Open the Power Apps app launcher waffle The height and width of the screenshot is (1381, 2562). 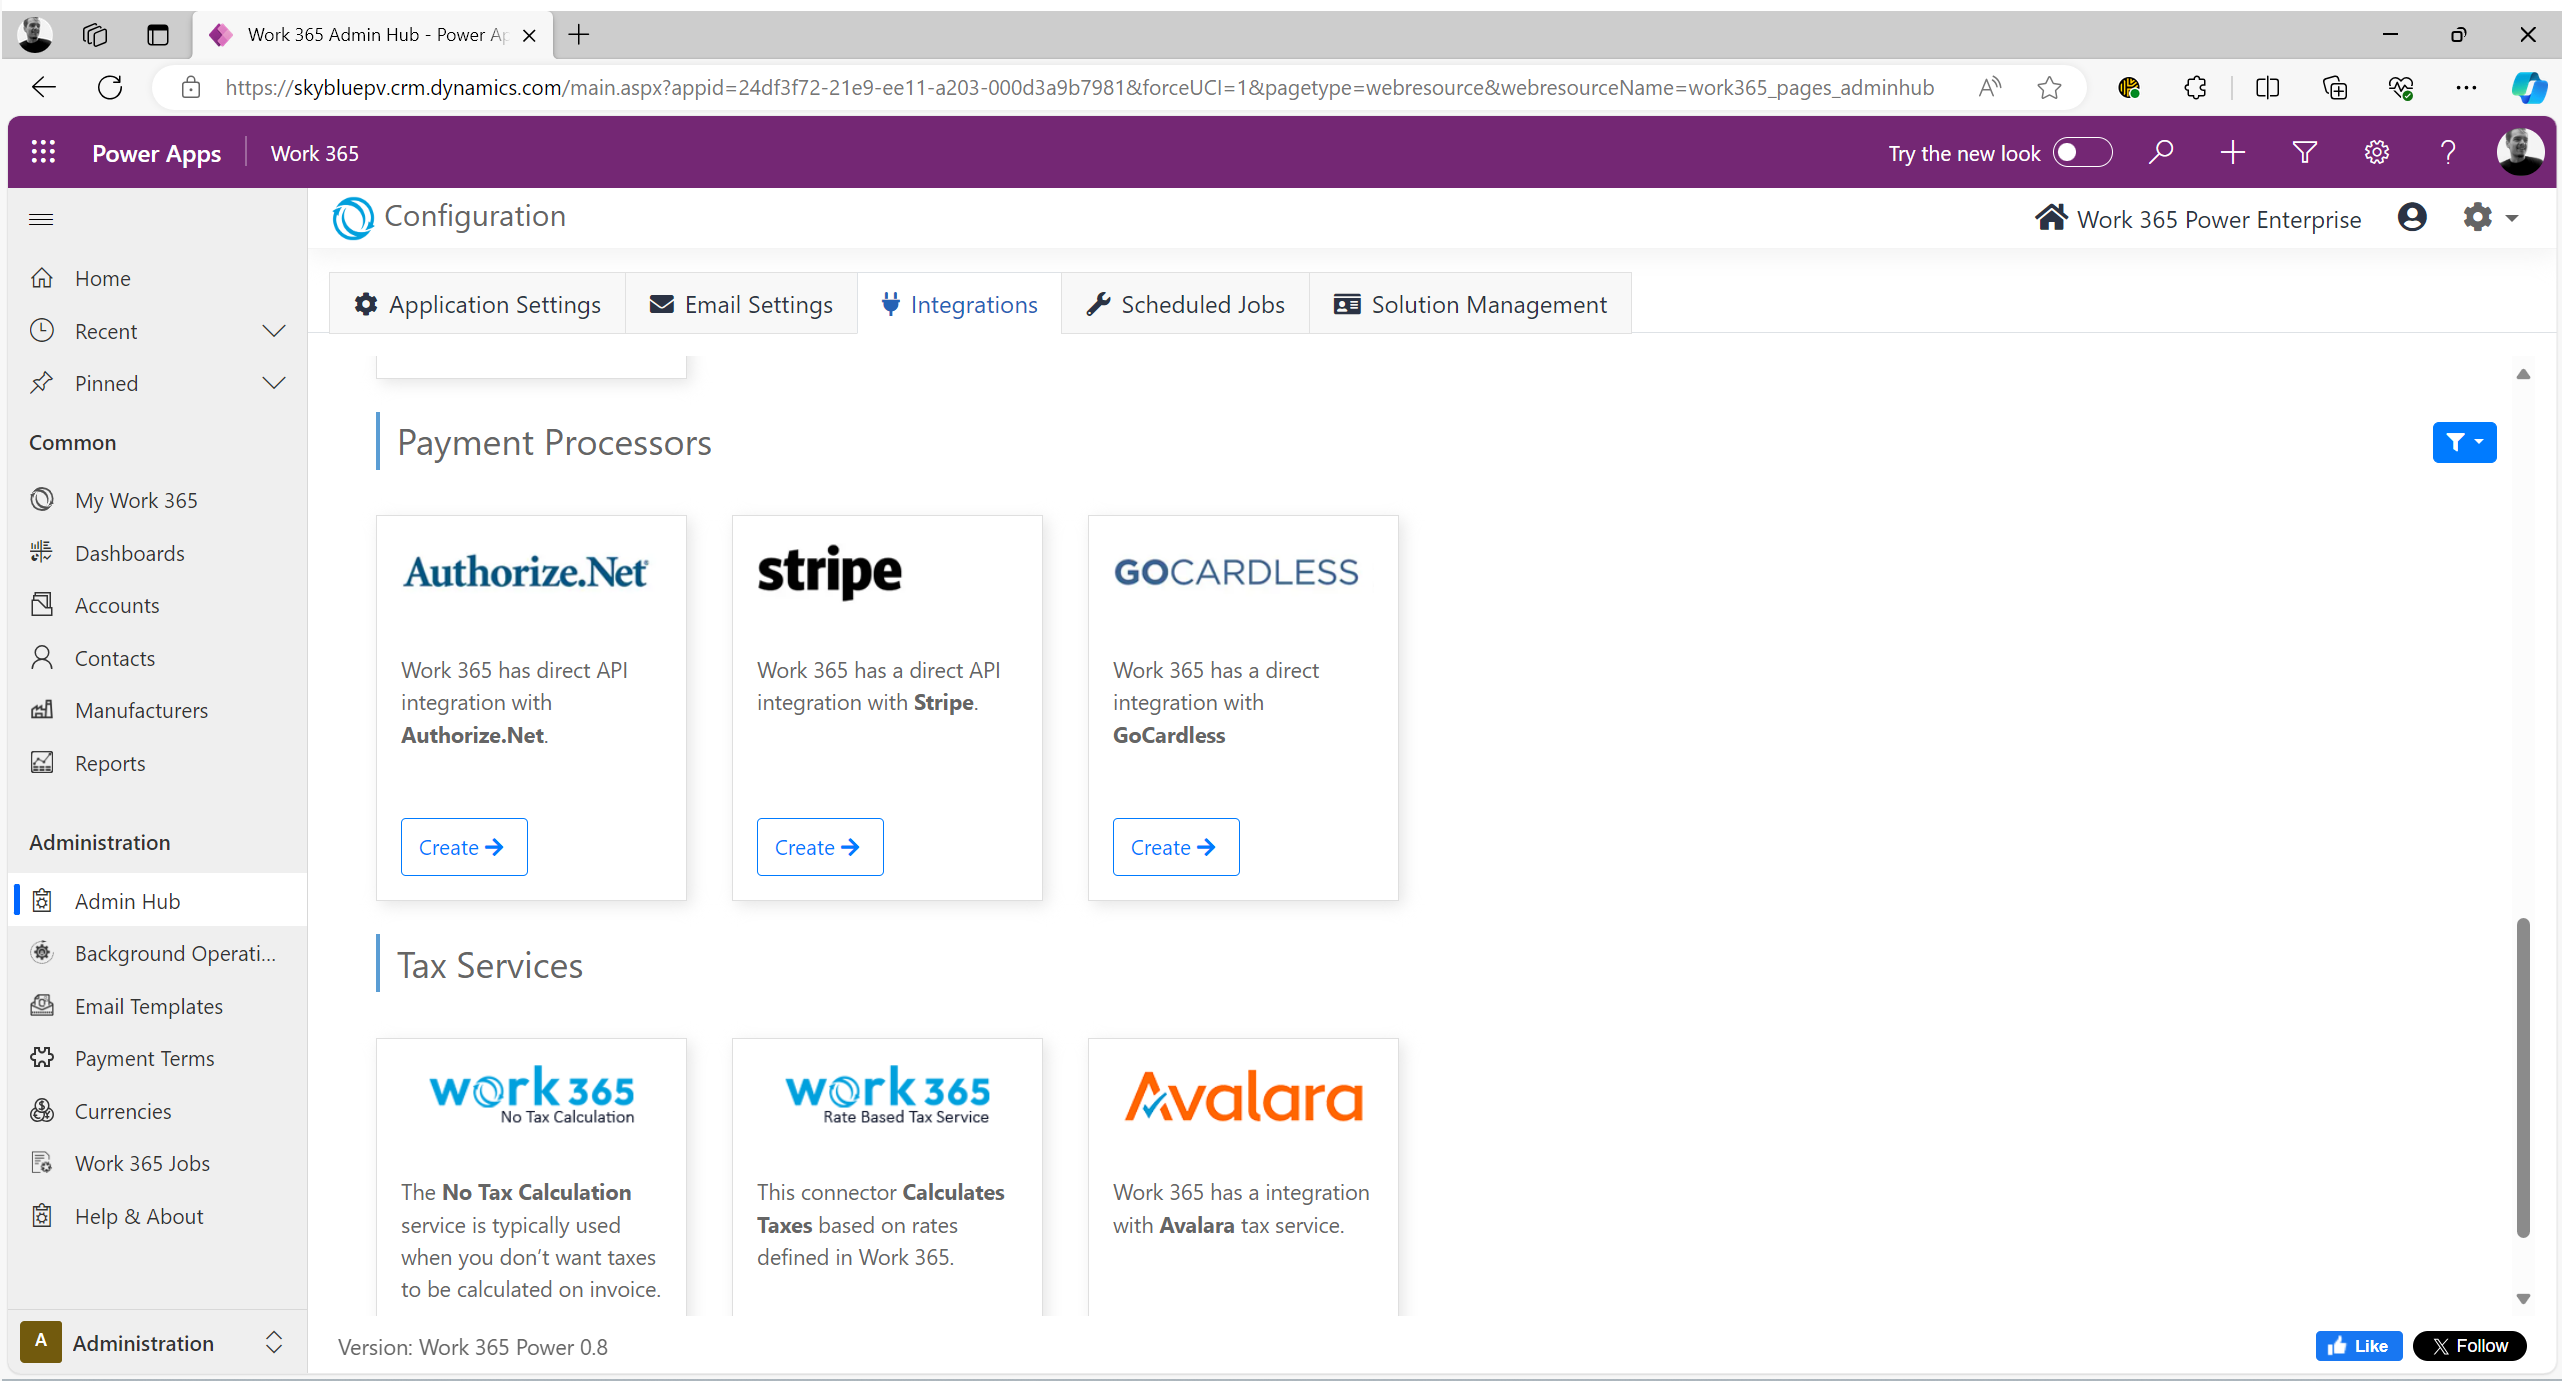coord(43,152)
